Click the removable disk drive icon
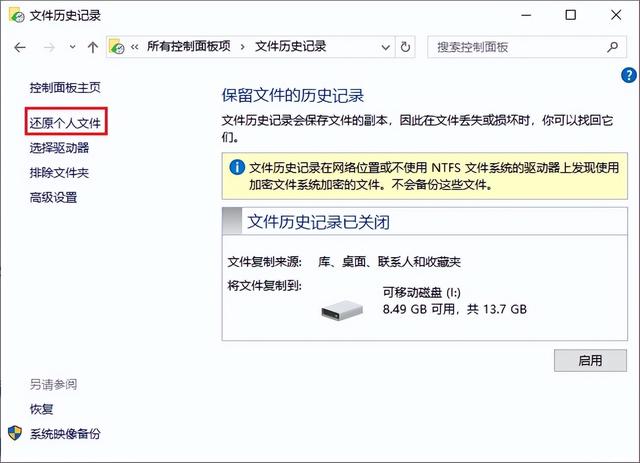Image resolution: width=640 pixels, height=463 pixels. (x=342, y=310)
